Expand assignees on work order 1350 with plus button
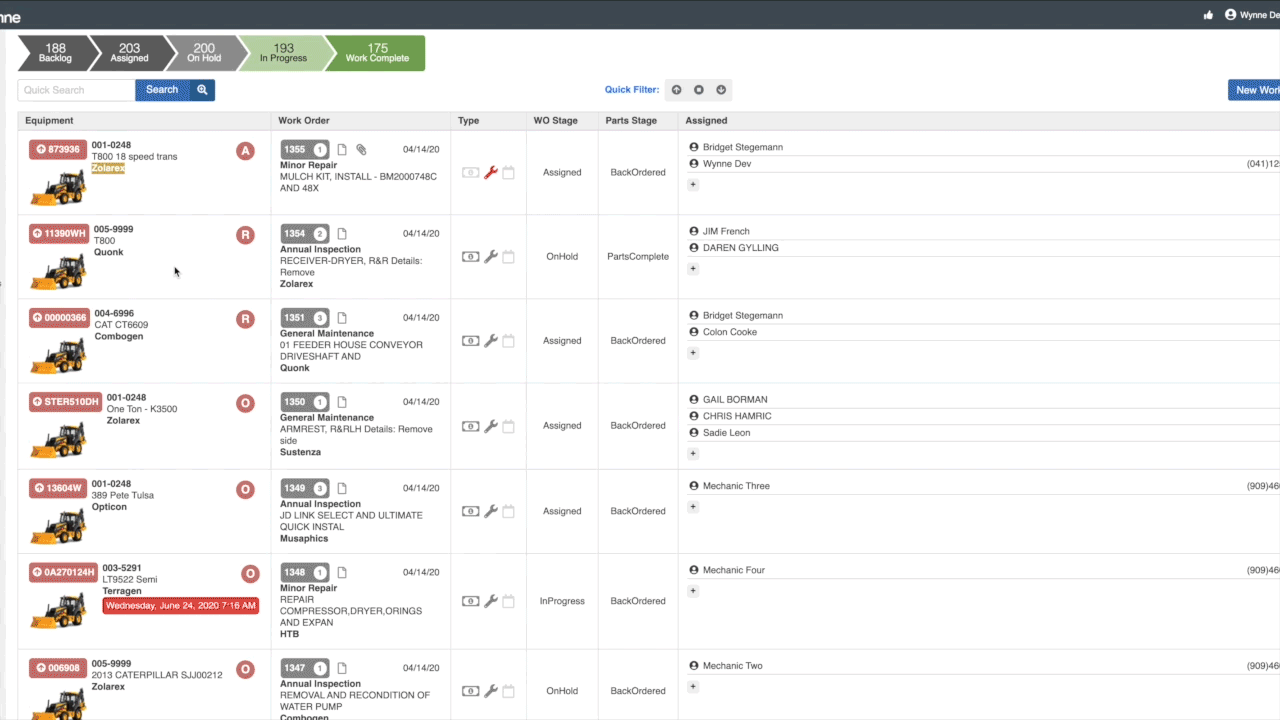Viewport: 1280px width, 720px height. coord(692,453)
